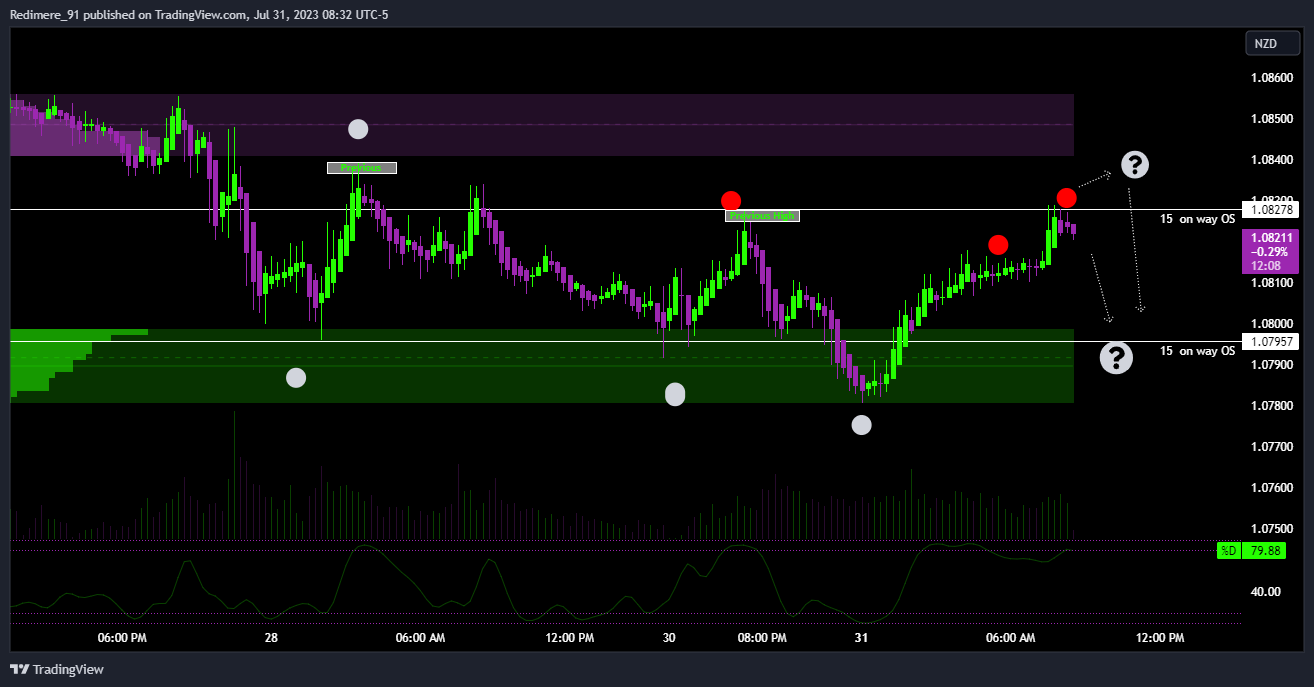Click the 1.07600 price axis value

pos(1270,487)
